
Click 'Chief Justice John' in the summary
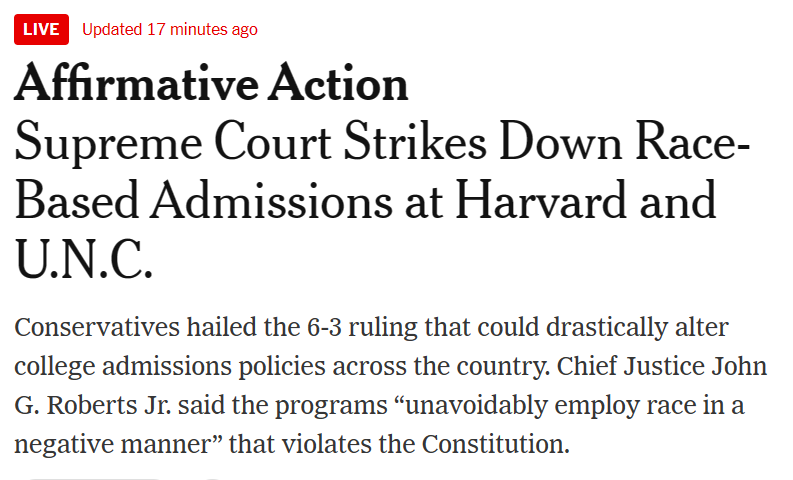(662, 366)
